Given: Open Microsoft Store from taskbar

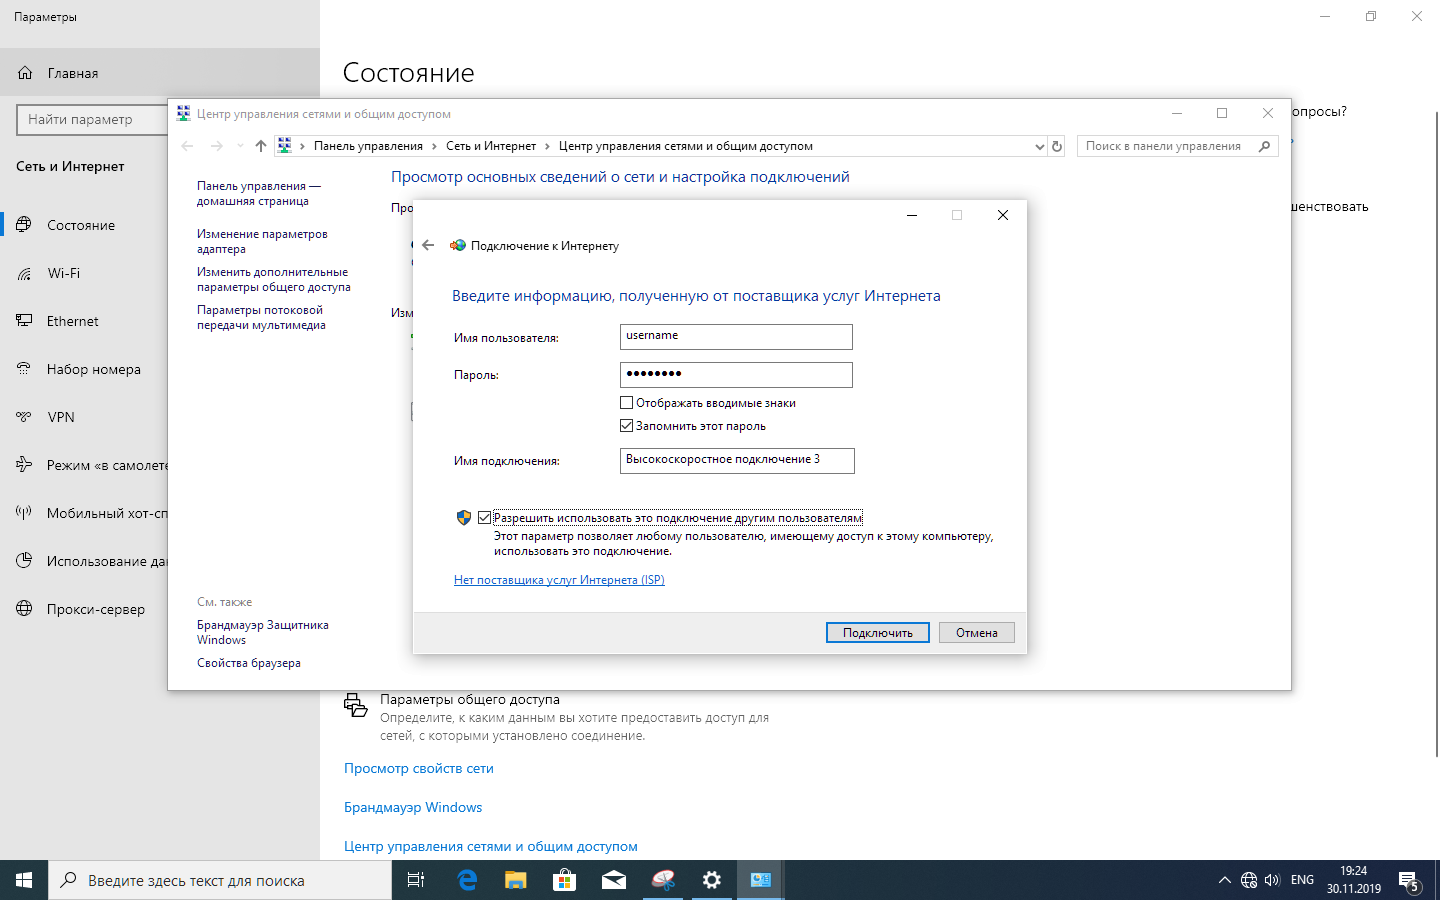Looking at the screenshot, I should click(x=564, y=880).
